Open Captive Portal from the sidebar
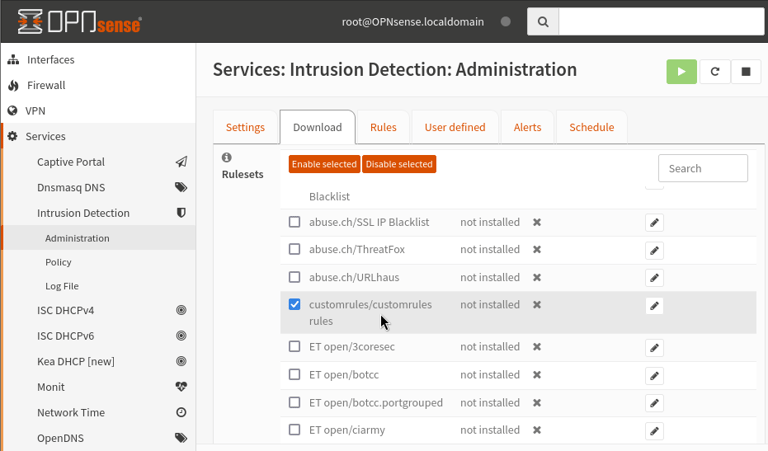The image size is (768, 451). tap(71, 162)
